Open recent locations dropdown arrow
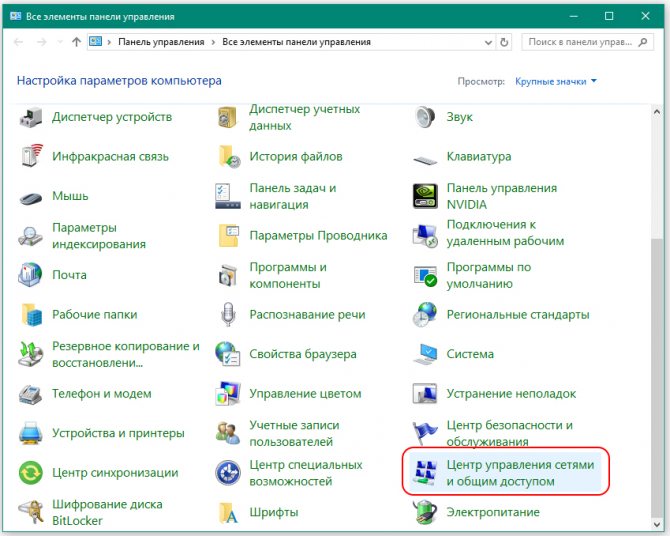 [x=60, y=42]
